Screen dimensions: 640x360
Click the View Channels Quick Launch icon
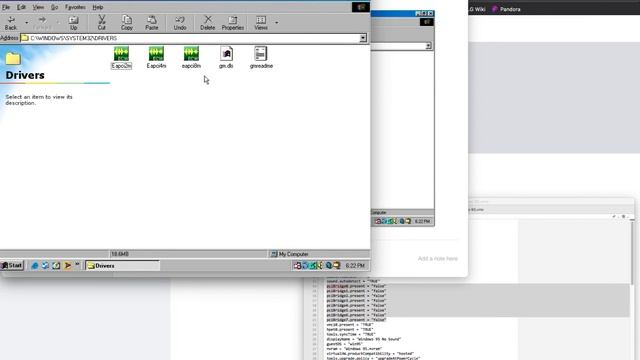tap(68, 266)
